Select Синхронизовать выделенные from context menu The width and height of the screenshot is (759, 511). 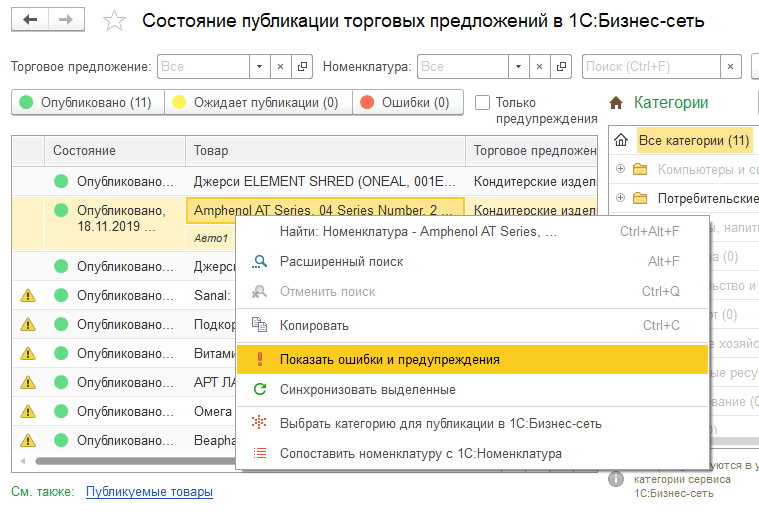(367, 389)
